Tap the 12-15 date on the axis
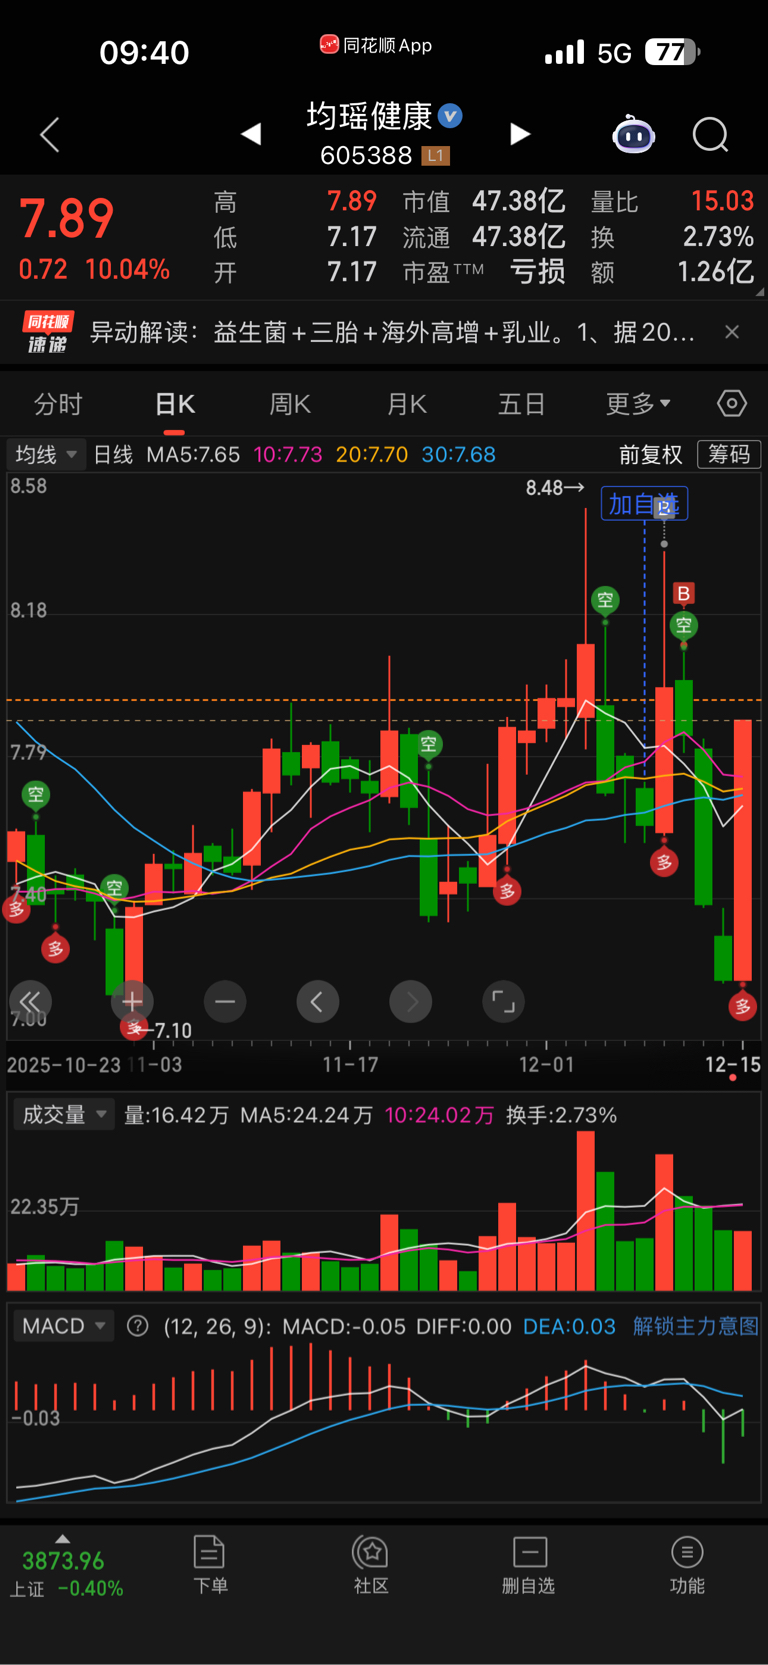 point(732,1064)
